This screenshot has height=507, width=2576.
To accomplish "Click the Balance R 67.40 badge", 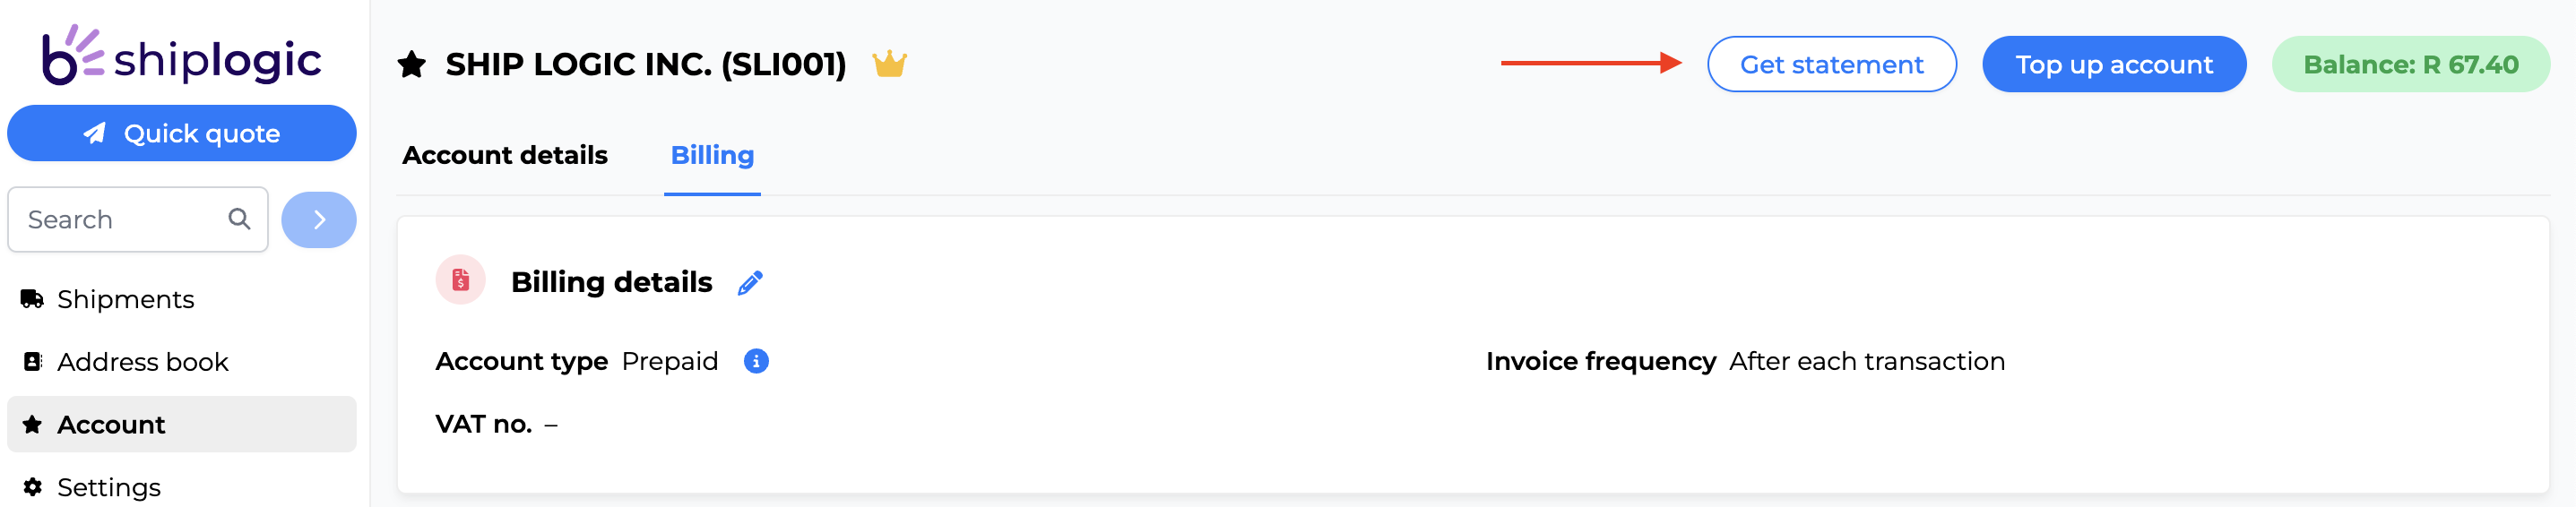I will [x=2410, y=64].
